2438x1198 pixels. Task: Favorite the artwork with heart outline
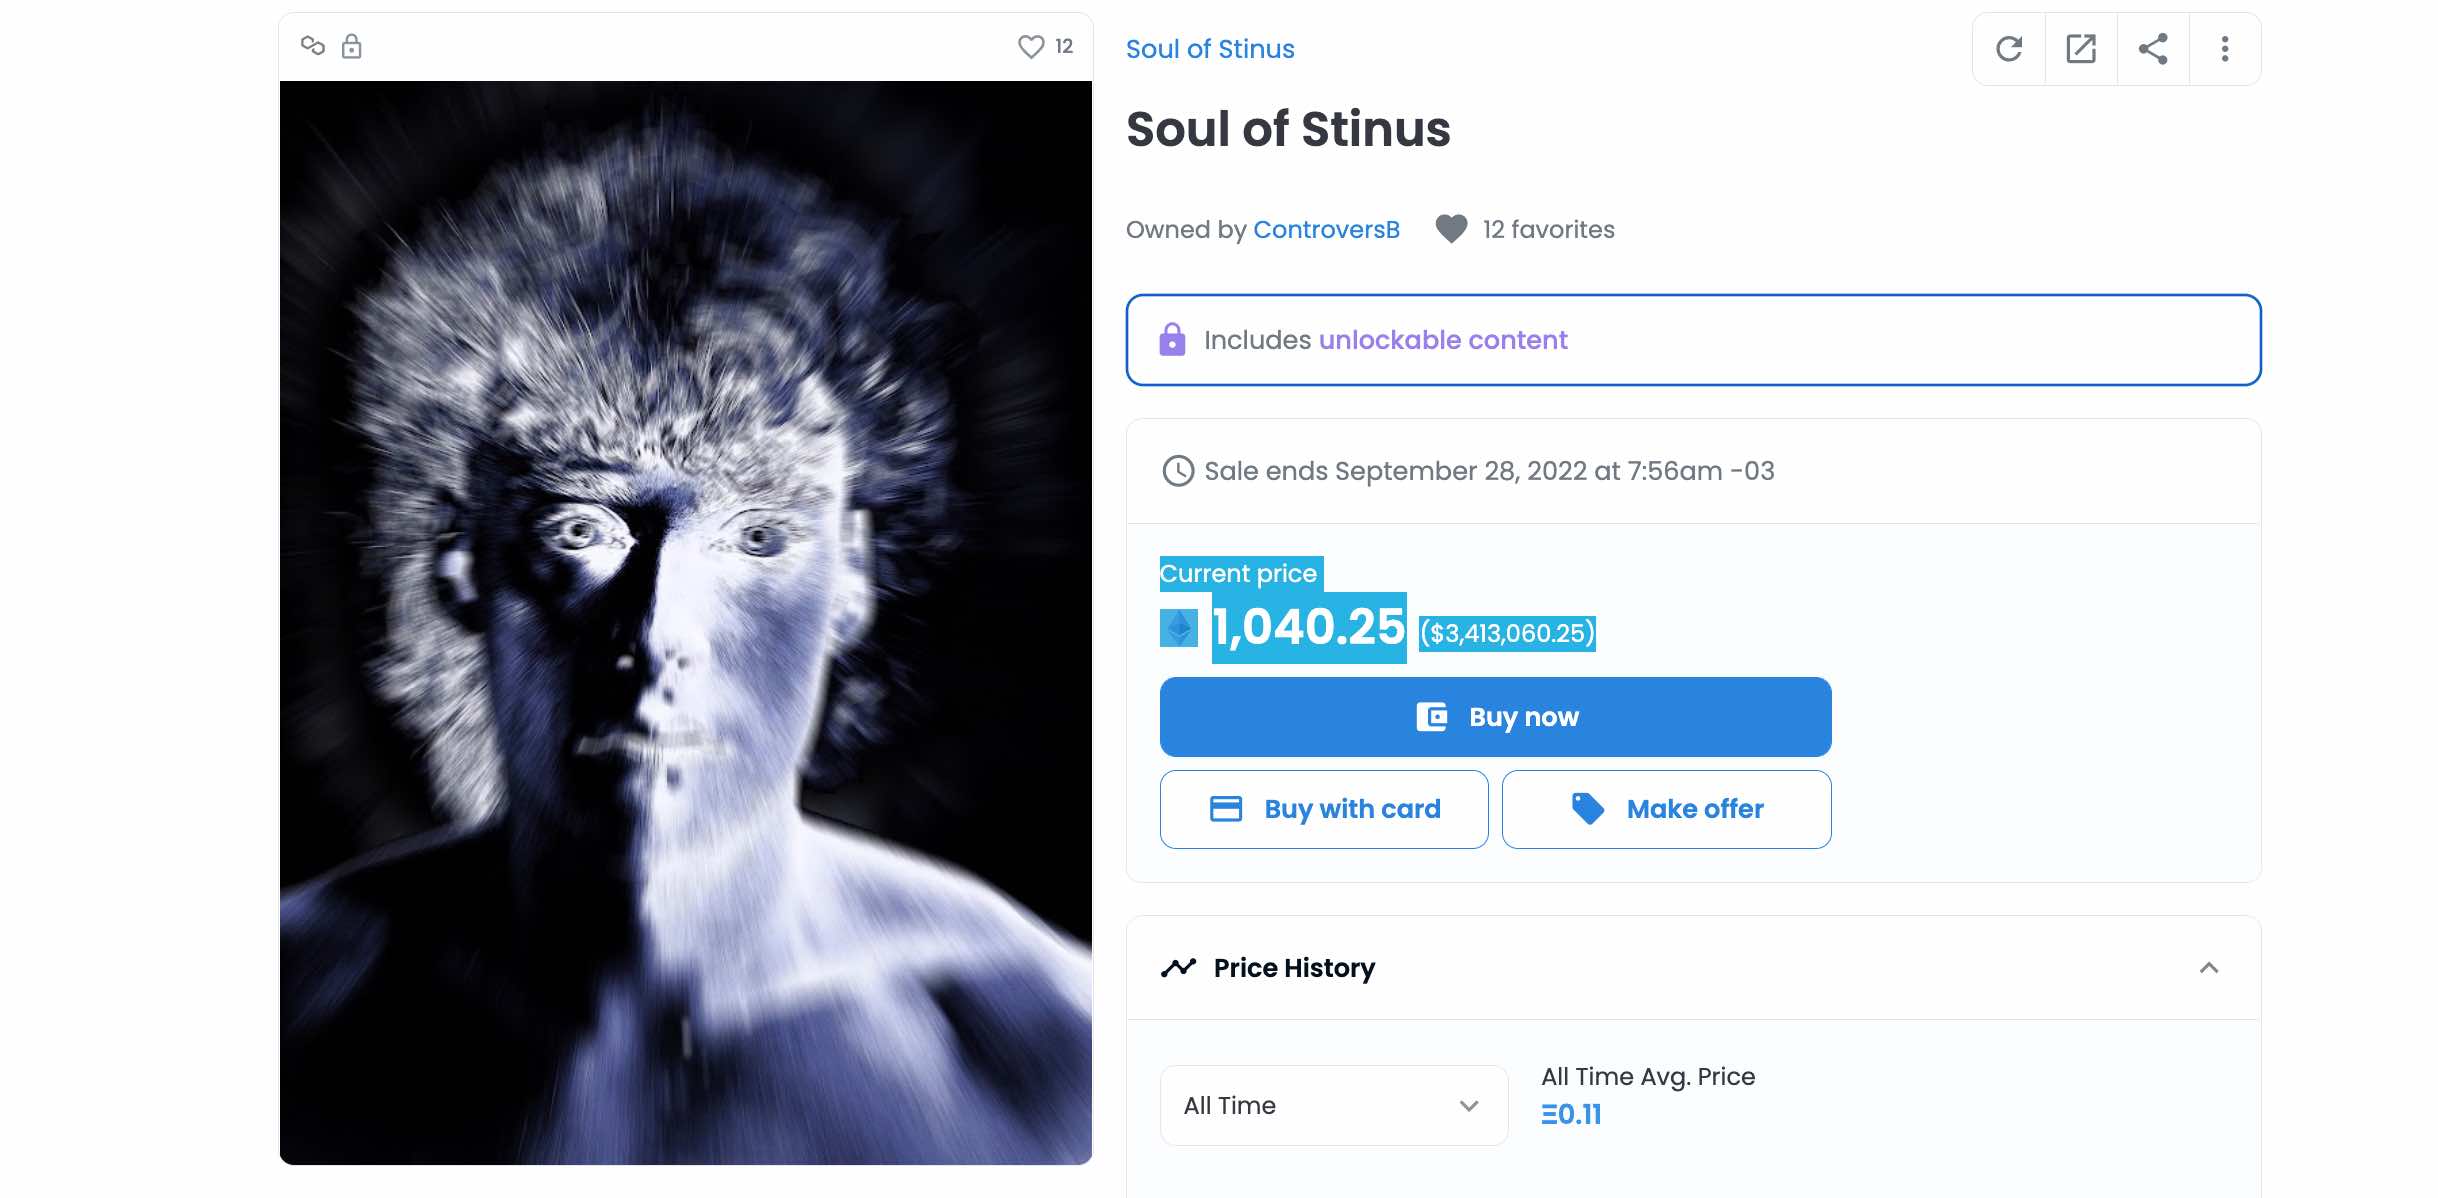tap(1031, 47)
